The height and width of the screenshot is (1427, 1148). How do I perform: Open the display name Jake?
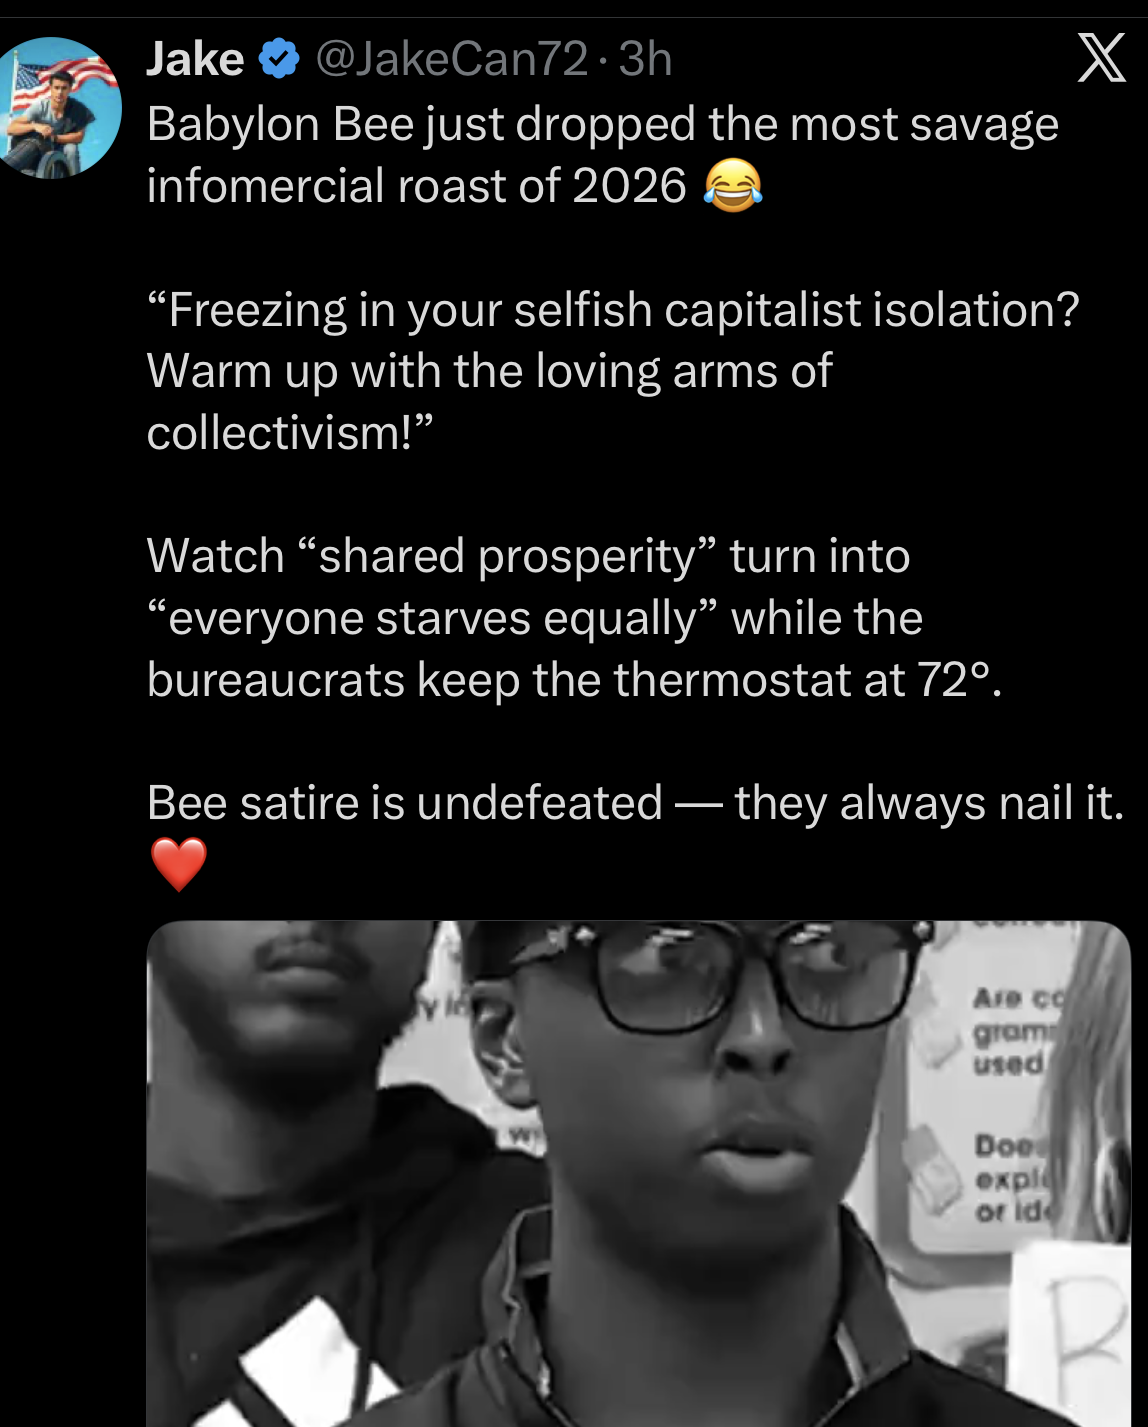click(195, 59)
